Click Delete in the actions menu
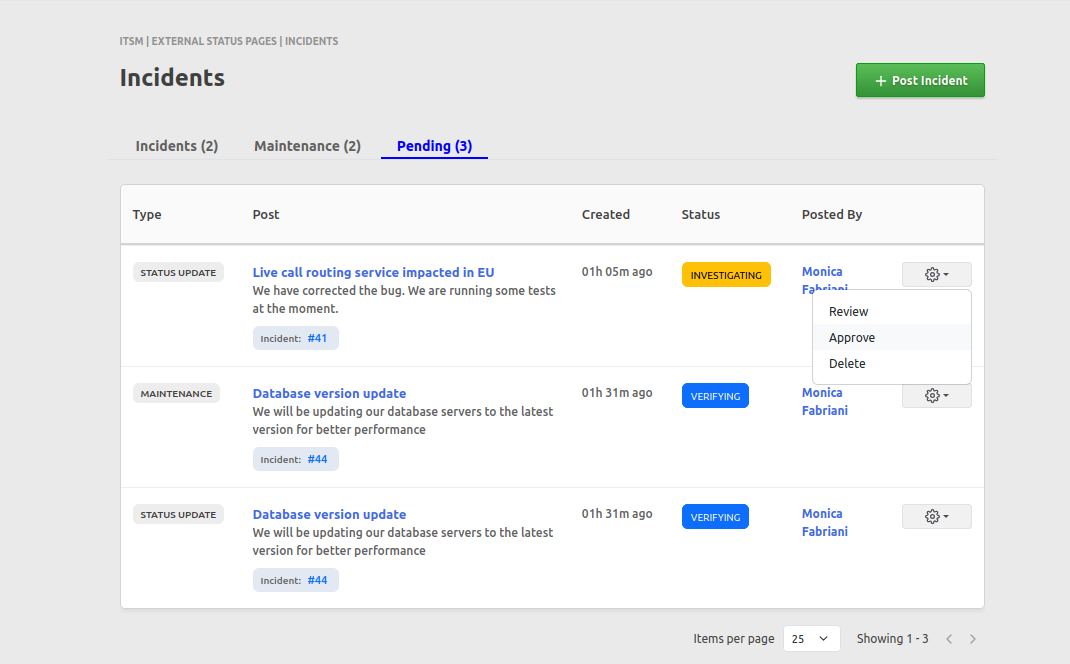The height and width of the screenshot is (664, 1070). pos(847,364)
